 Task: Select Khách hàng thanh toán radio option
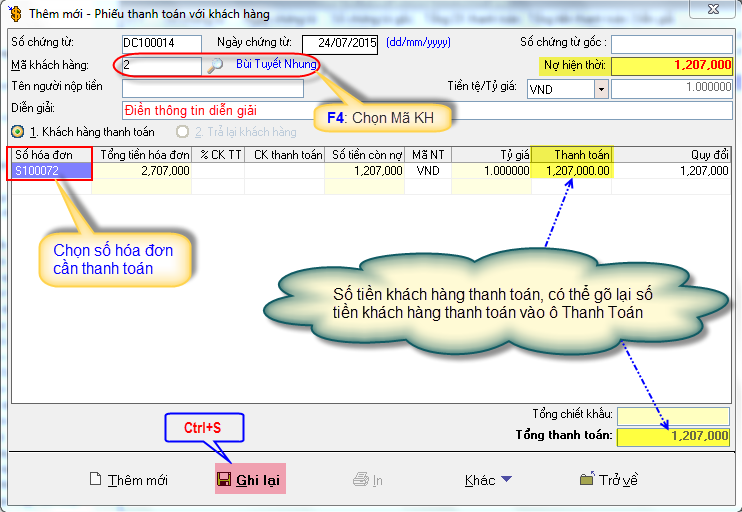pos(17,131)
